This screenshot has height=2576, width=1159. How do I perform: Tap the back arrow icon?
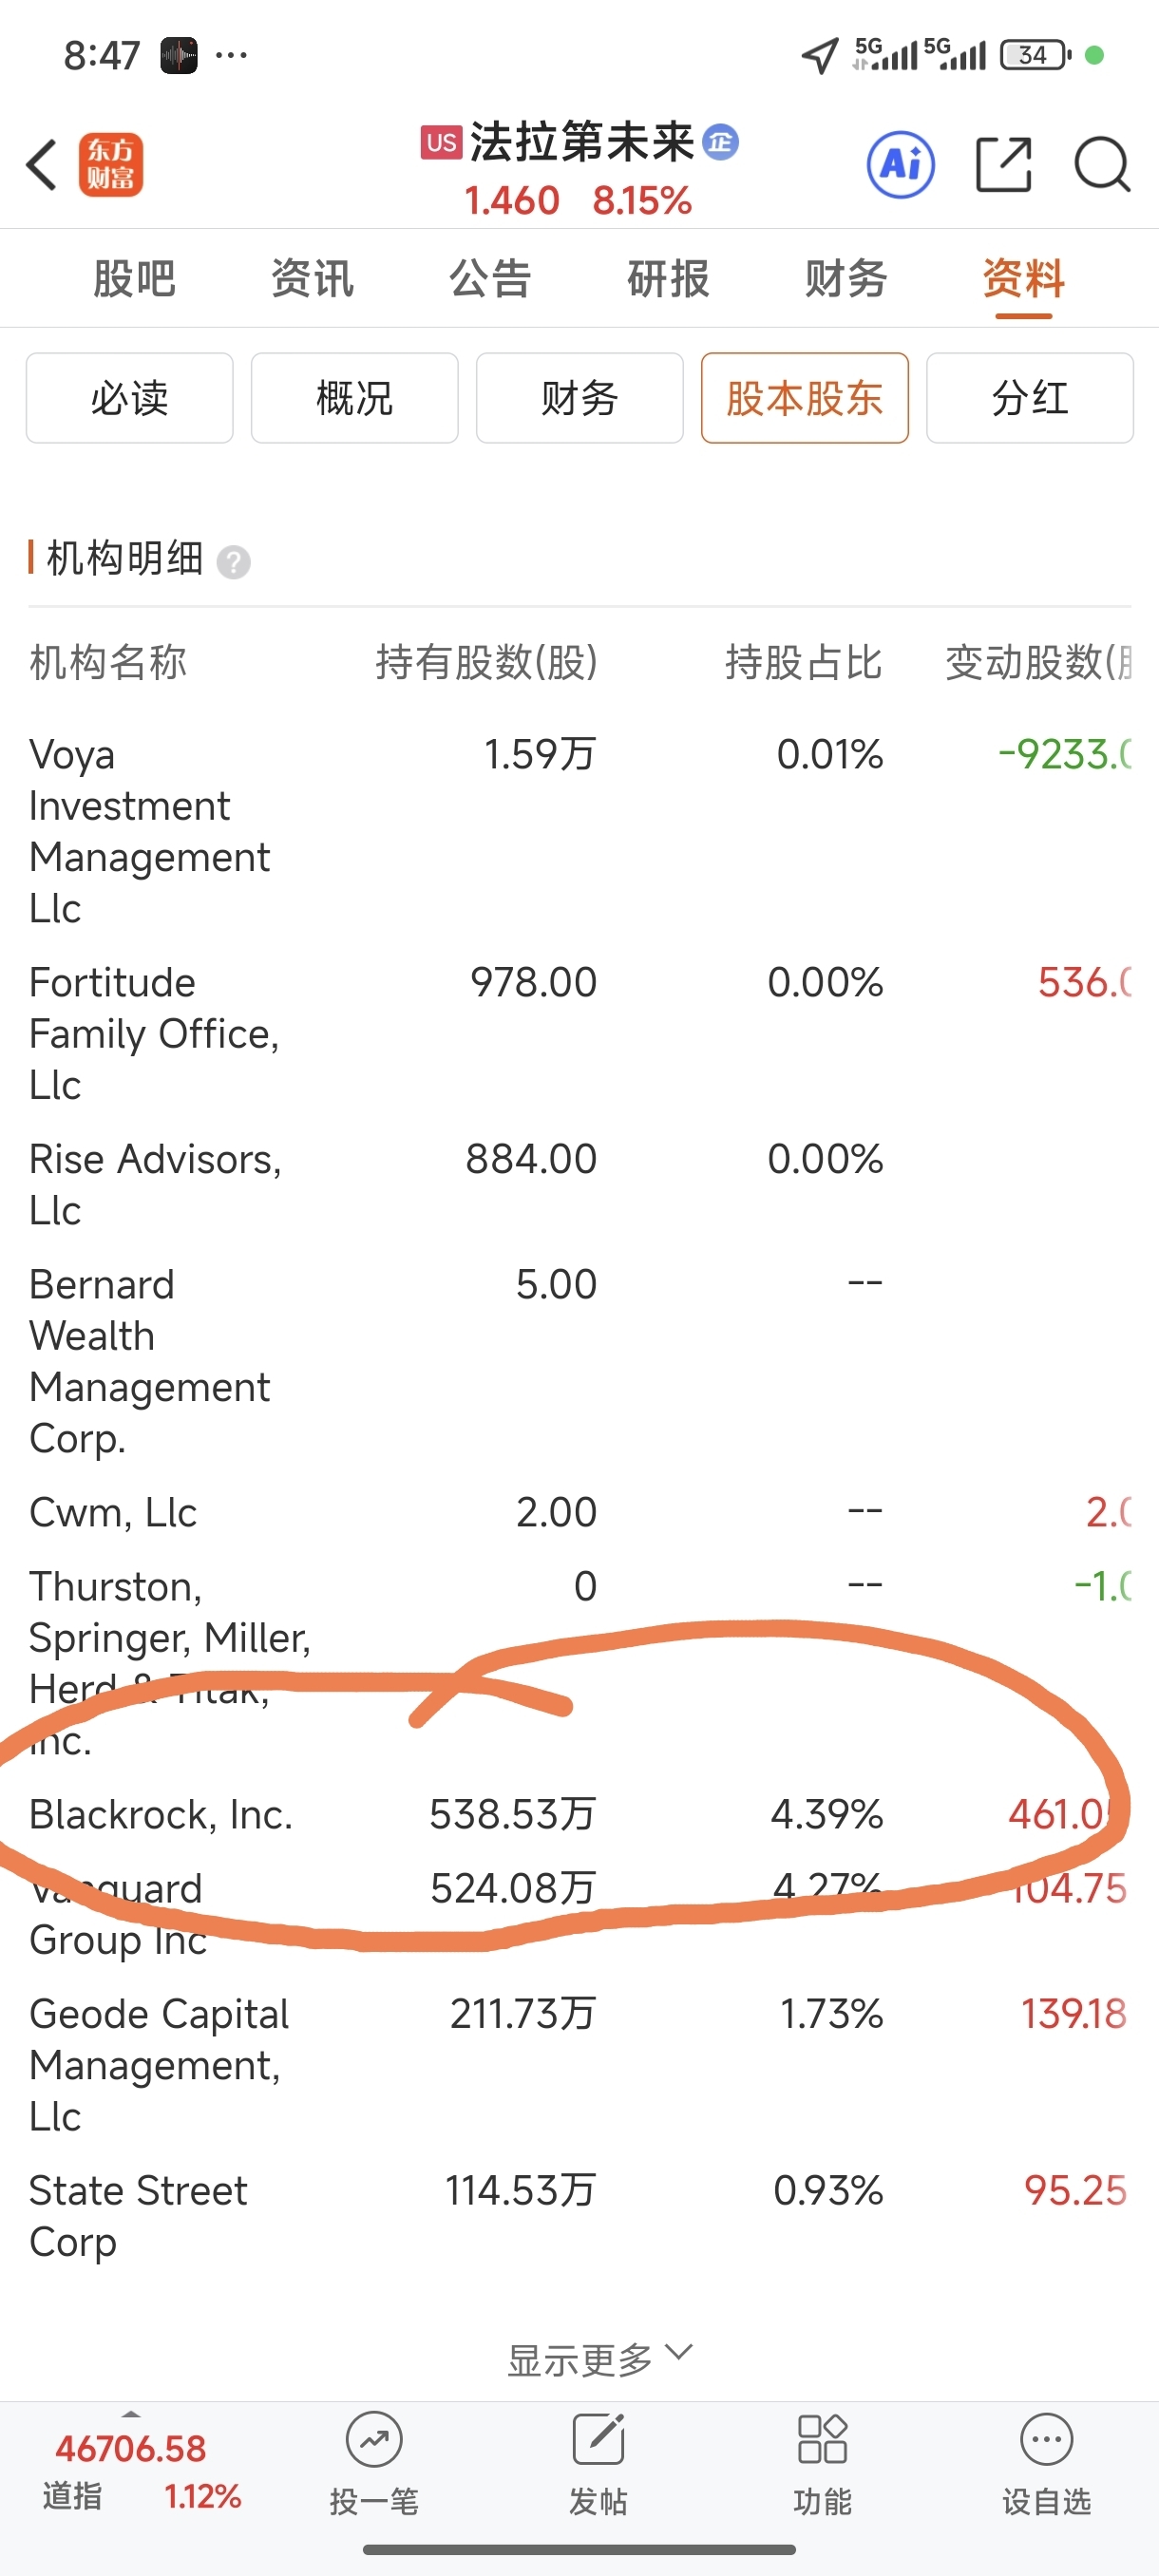pos(42,165)
